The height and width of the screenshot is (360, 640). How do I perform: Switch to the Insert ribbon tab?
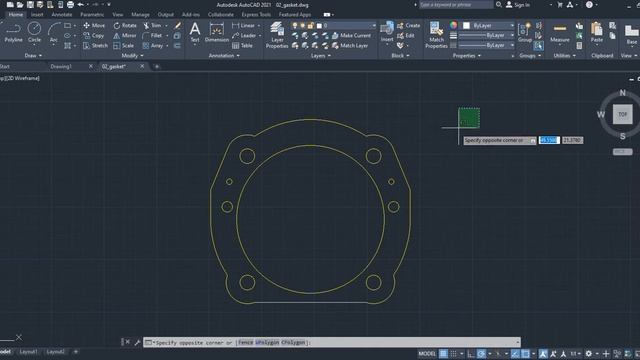[x=37, y=14]
